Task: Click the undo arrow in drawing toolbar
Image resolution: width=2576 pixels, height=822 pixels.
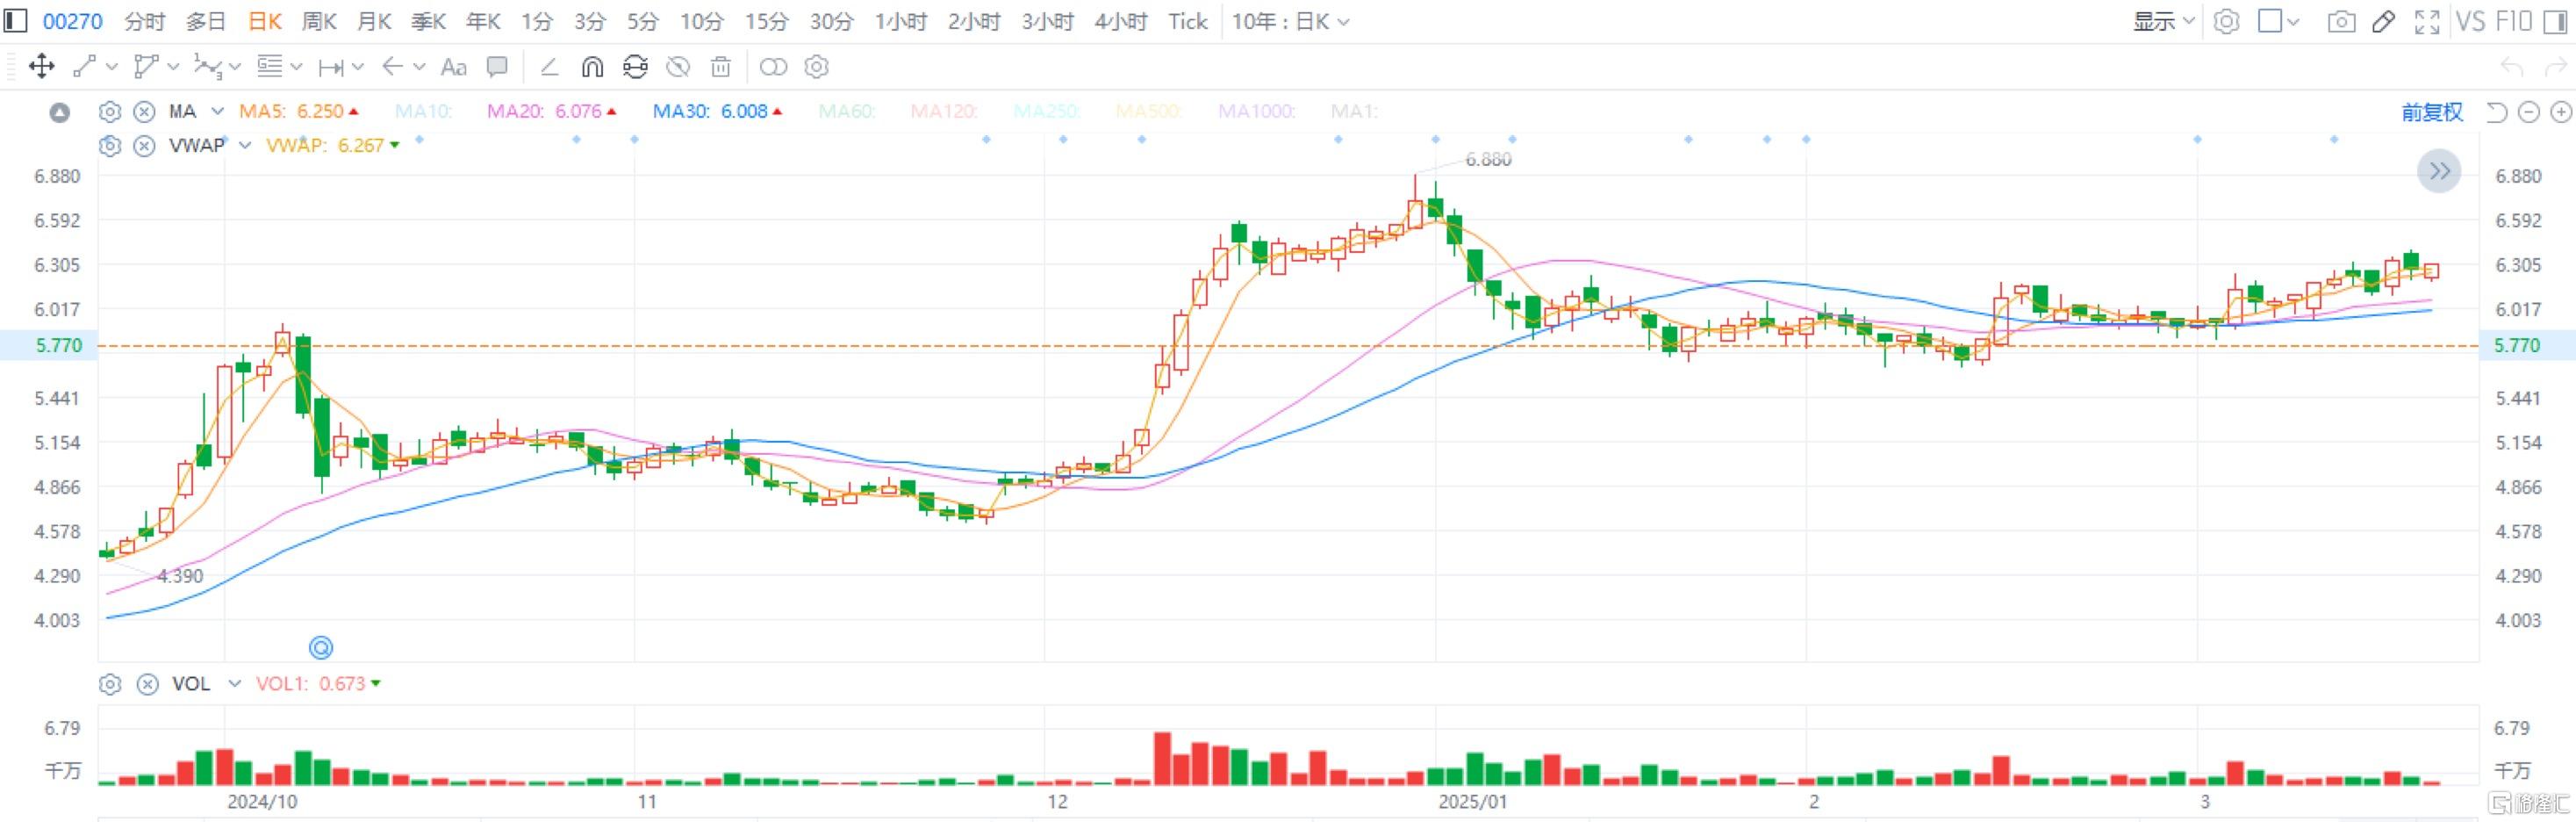Action: pos(2512,67)
